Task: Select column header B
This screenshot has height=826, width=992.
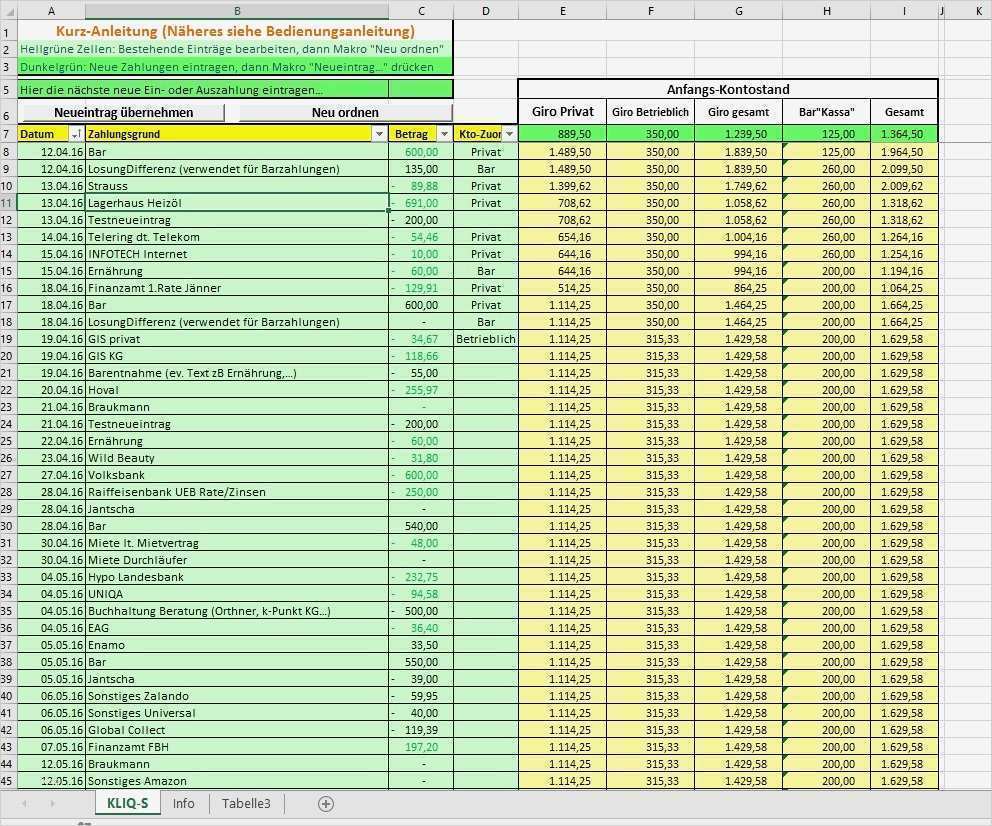Action: tap(236, 11)
